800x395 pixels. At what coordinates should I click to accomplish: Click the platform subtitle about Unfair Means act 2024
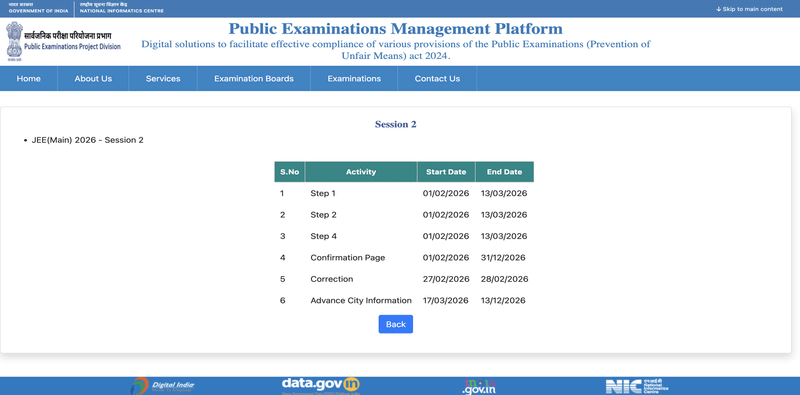click(395, 50)
